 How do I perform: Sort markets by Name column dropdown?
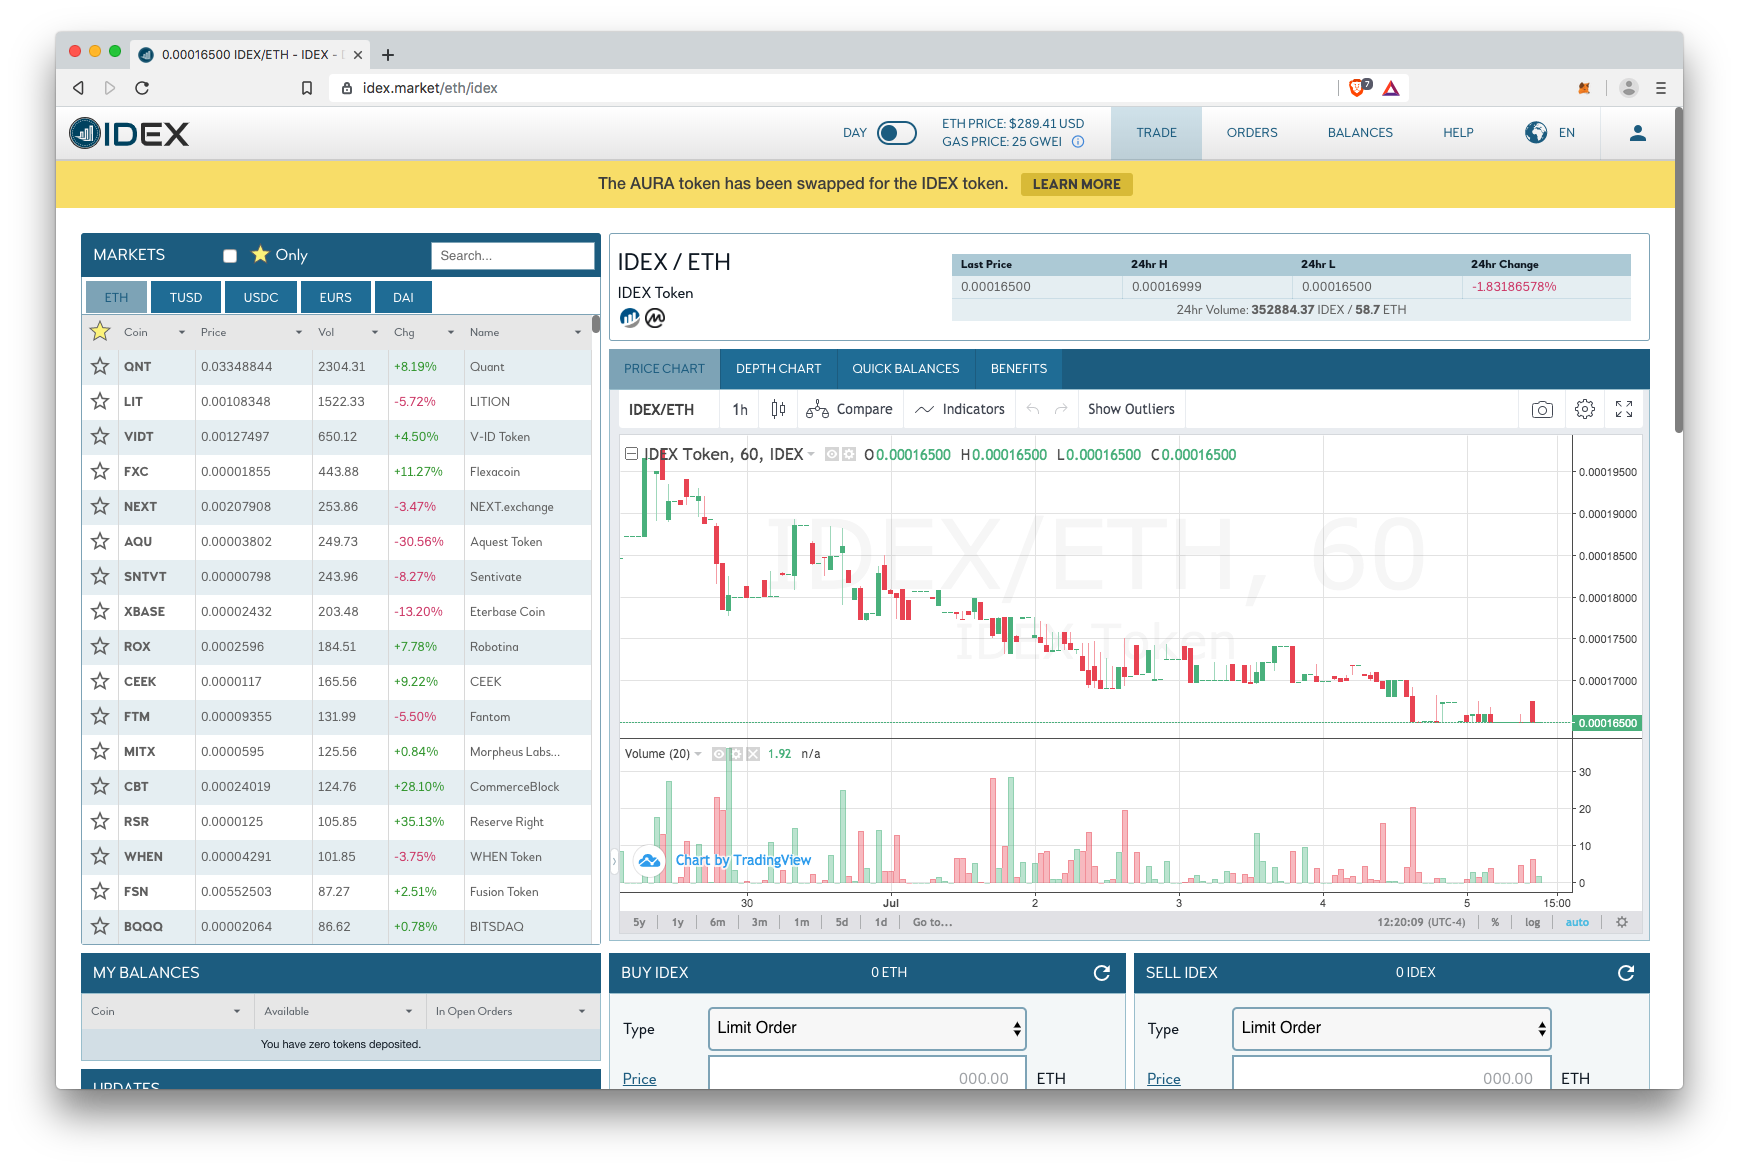pyautogui.click(x=578, y=332)
